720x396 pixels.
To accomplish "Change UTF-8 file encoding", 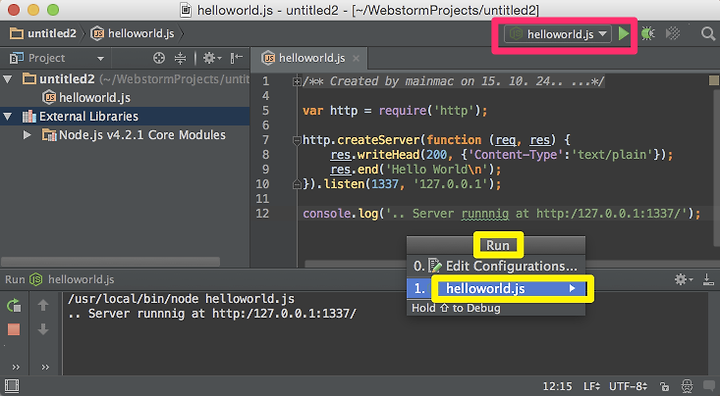I will [x=628, y=386].
